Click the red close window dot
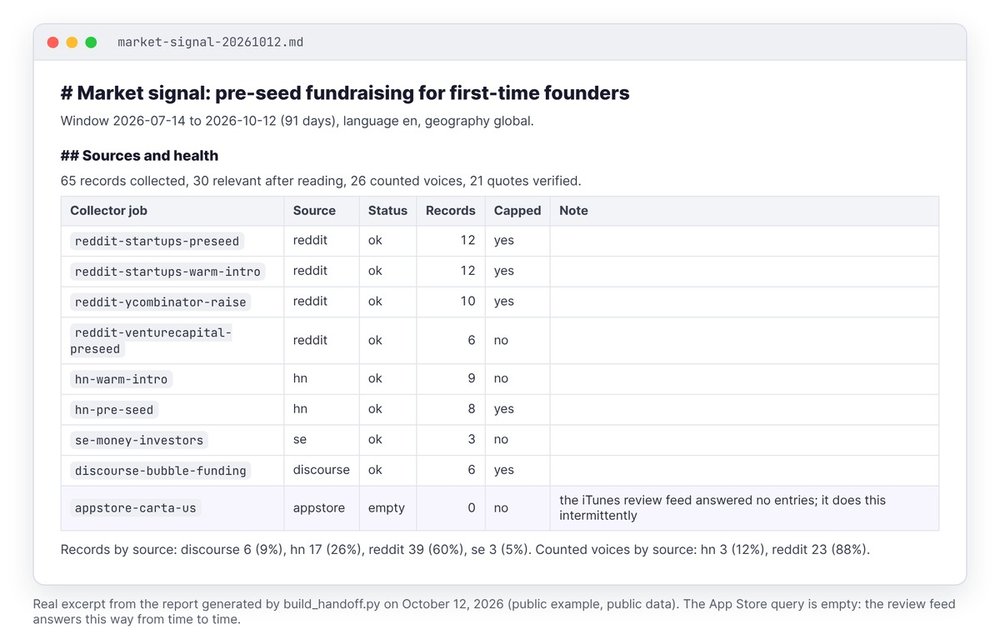1000x634 pixels. (x=53, y=42)
